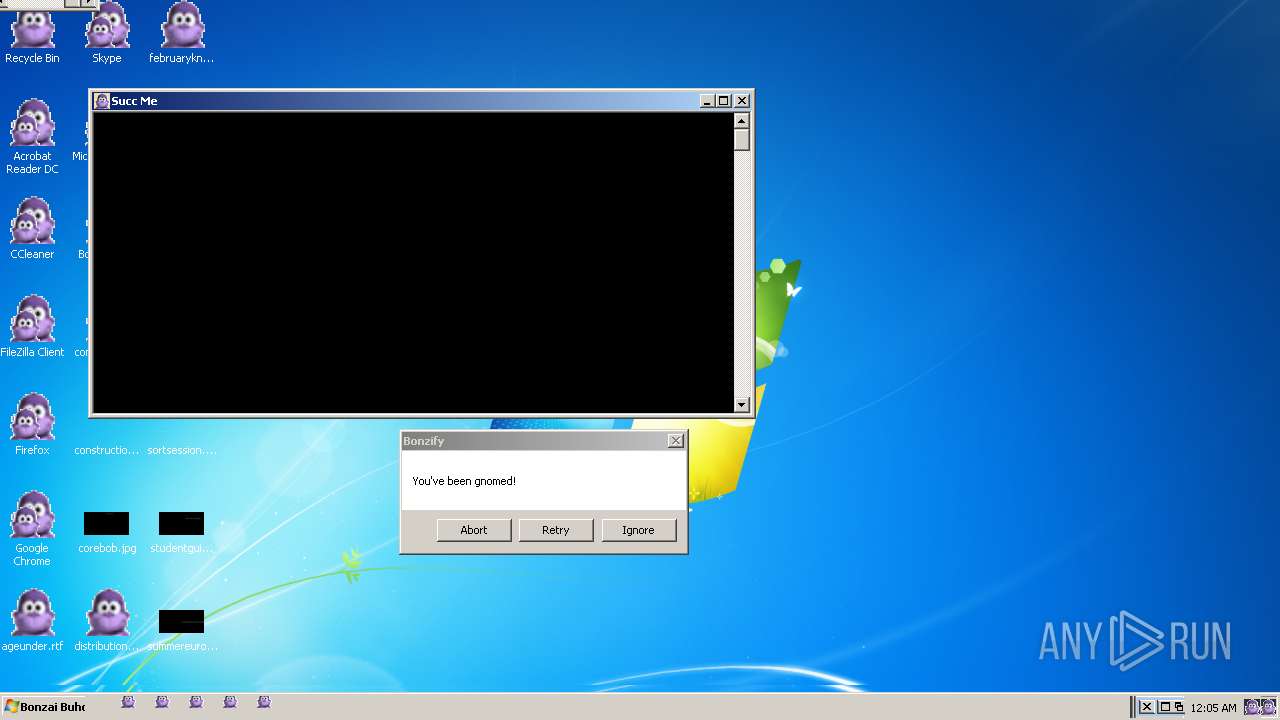Click the Succ Me scrollbar up arrow
The width and height of the screenshot is (1280, 720).
coord(742,121)
